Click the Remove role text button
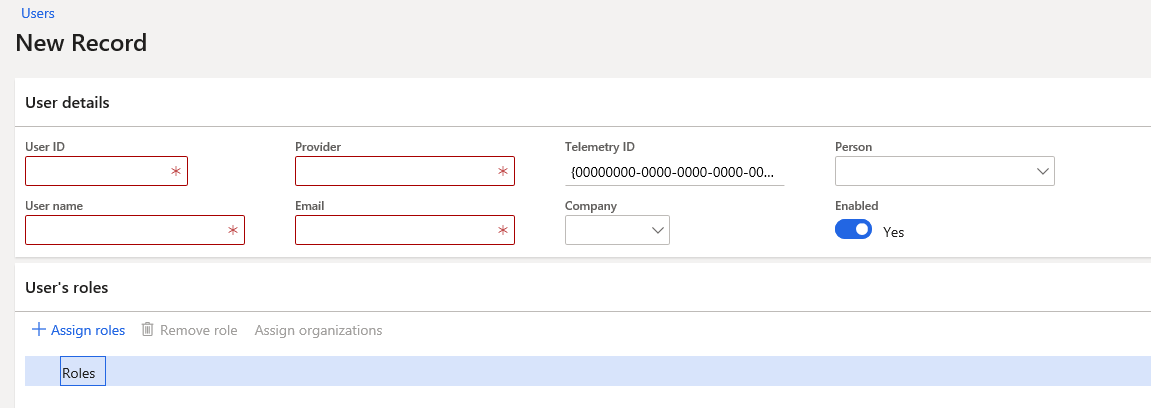This screenshot has width=1151, height=408. (x=198, y=330)
